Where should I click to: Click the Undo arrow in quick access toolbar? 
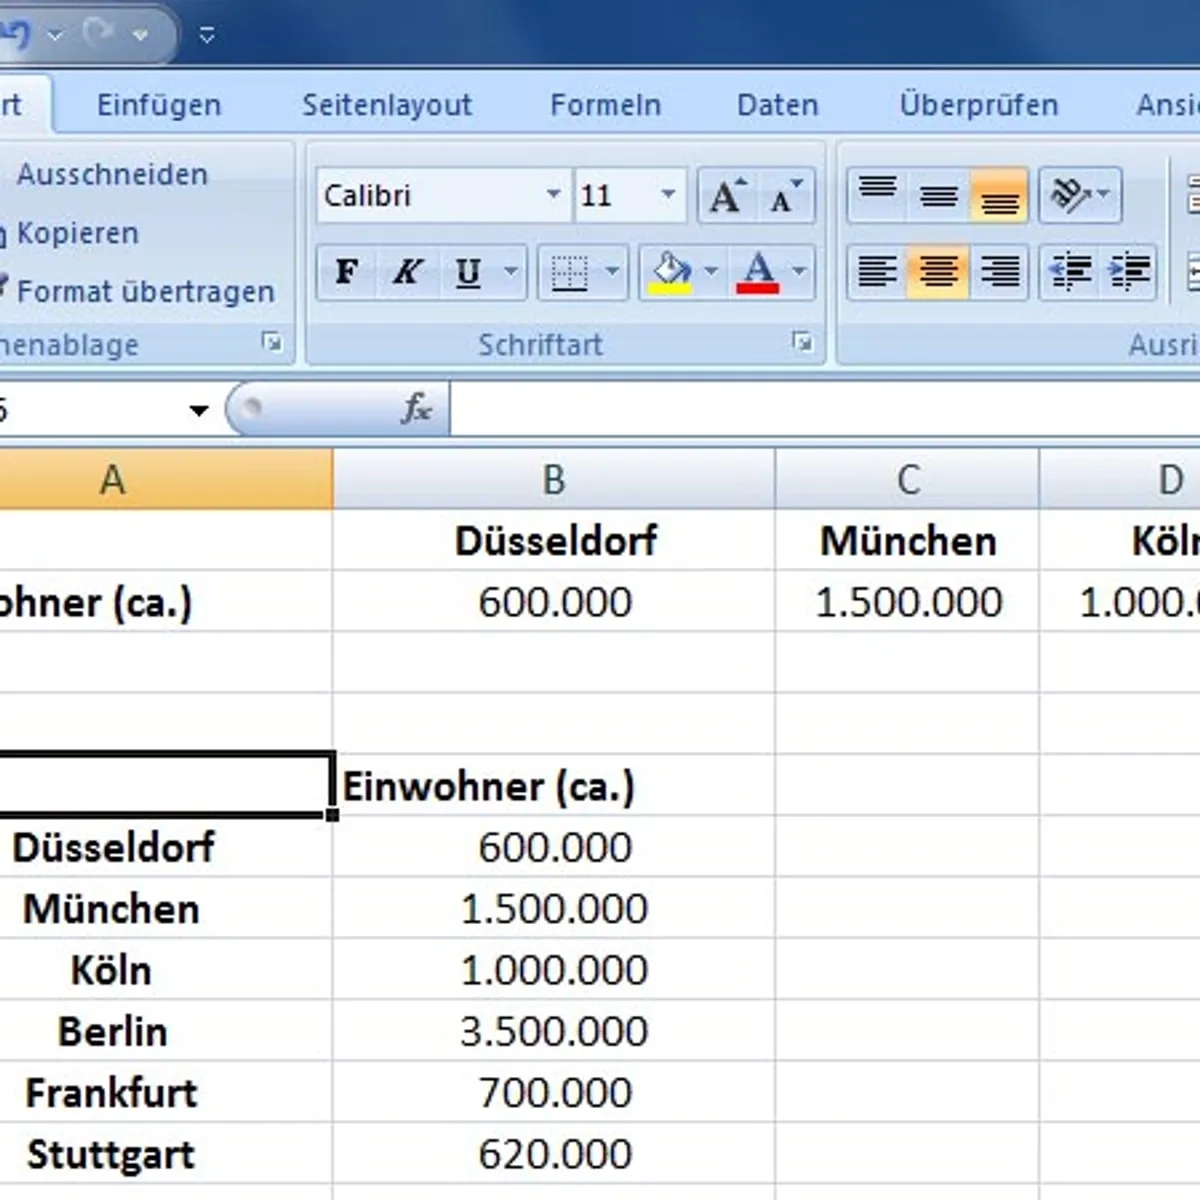pyautogui.click(x=14, y=34)
